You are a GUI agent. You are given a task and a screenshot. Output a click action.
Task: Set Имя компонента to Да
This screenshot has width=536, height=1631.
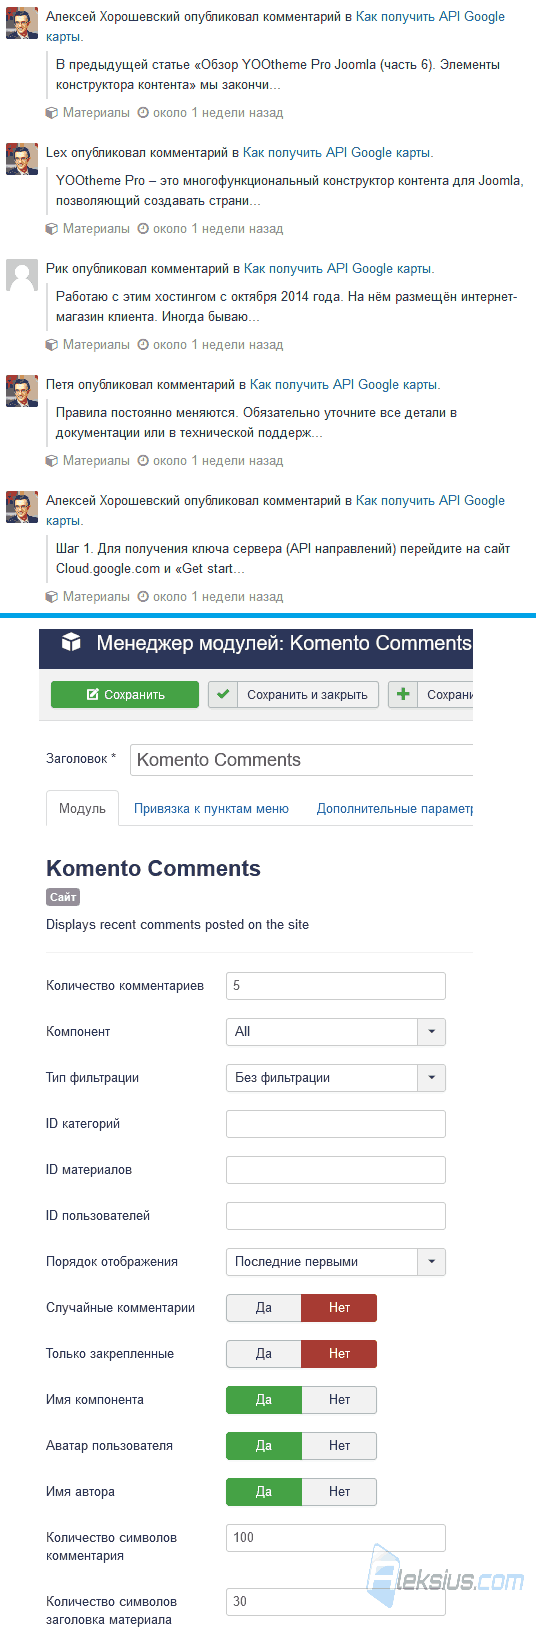coord(264,1400)
